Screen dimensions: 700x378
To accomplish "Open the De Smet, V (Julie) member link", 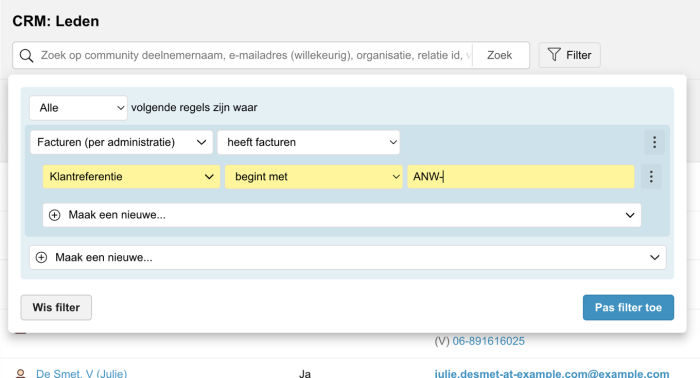I will [82, 374].
